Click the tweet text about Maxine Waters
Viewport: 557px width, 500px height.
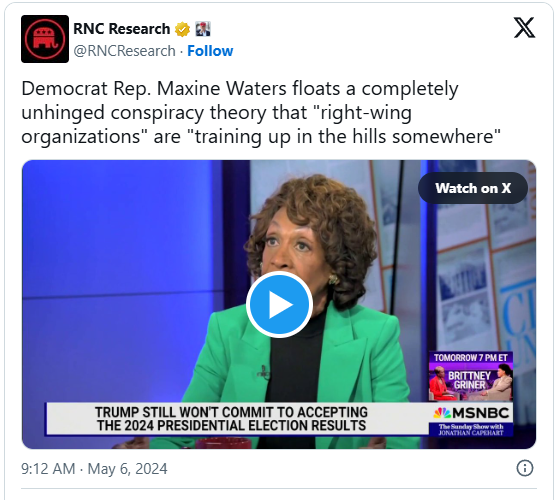click(x=261, y=112)
